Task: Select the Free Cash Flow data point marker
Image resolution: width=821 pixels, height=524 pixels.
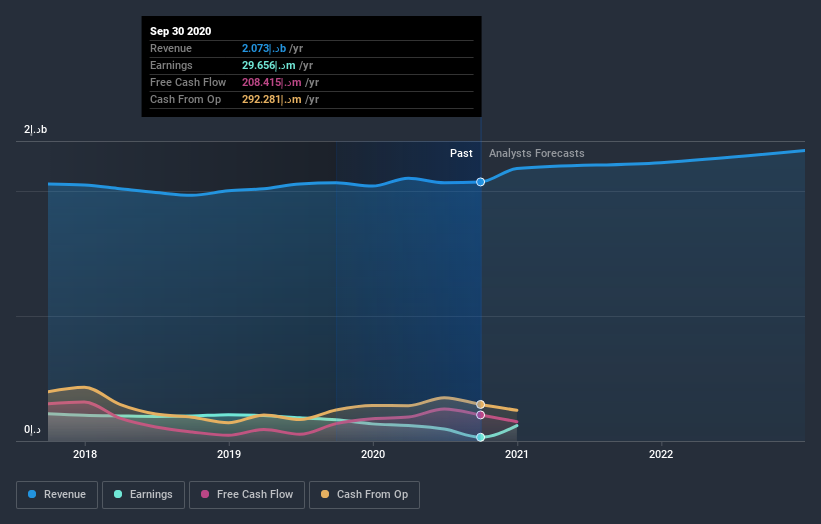Action: click(480, 415)
